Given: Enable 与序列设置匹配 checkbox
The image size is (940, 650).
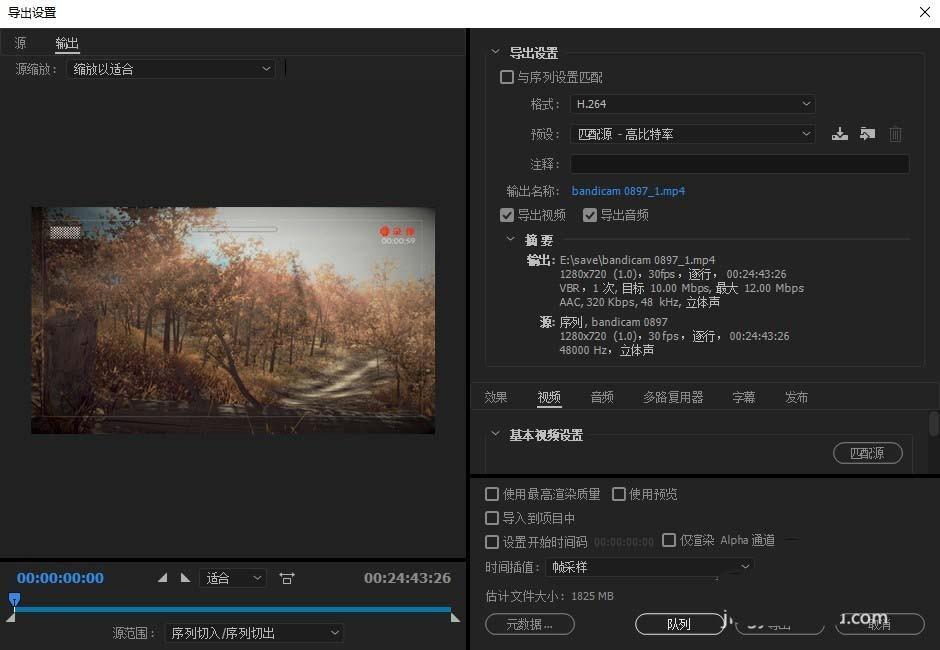Looking at the screenshot, I should (506, 77).
